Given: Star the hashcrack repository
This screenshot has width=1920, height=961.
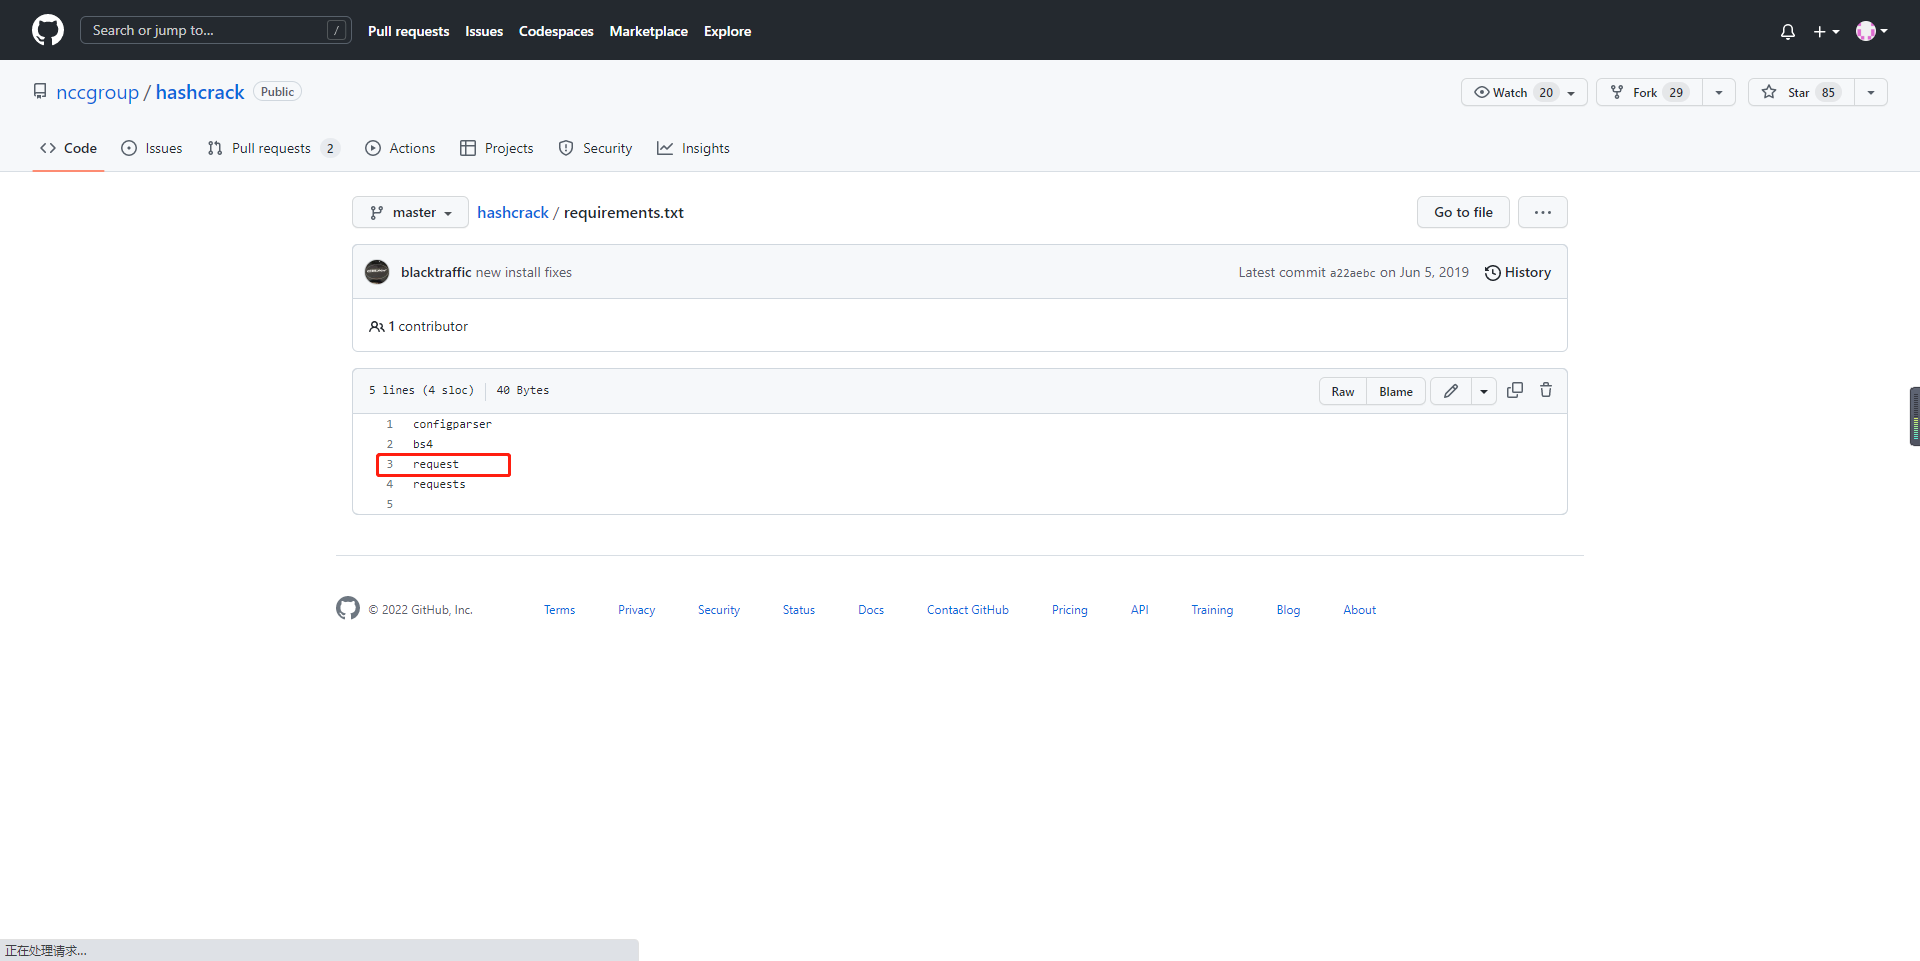Looking at the screenshot, I should pyautogui.click(x=1798, y=92).
